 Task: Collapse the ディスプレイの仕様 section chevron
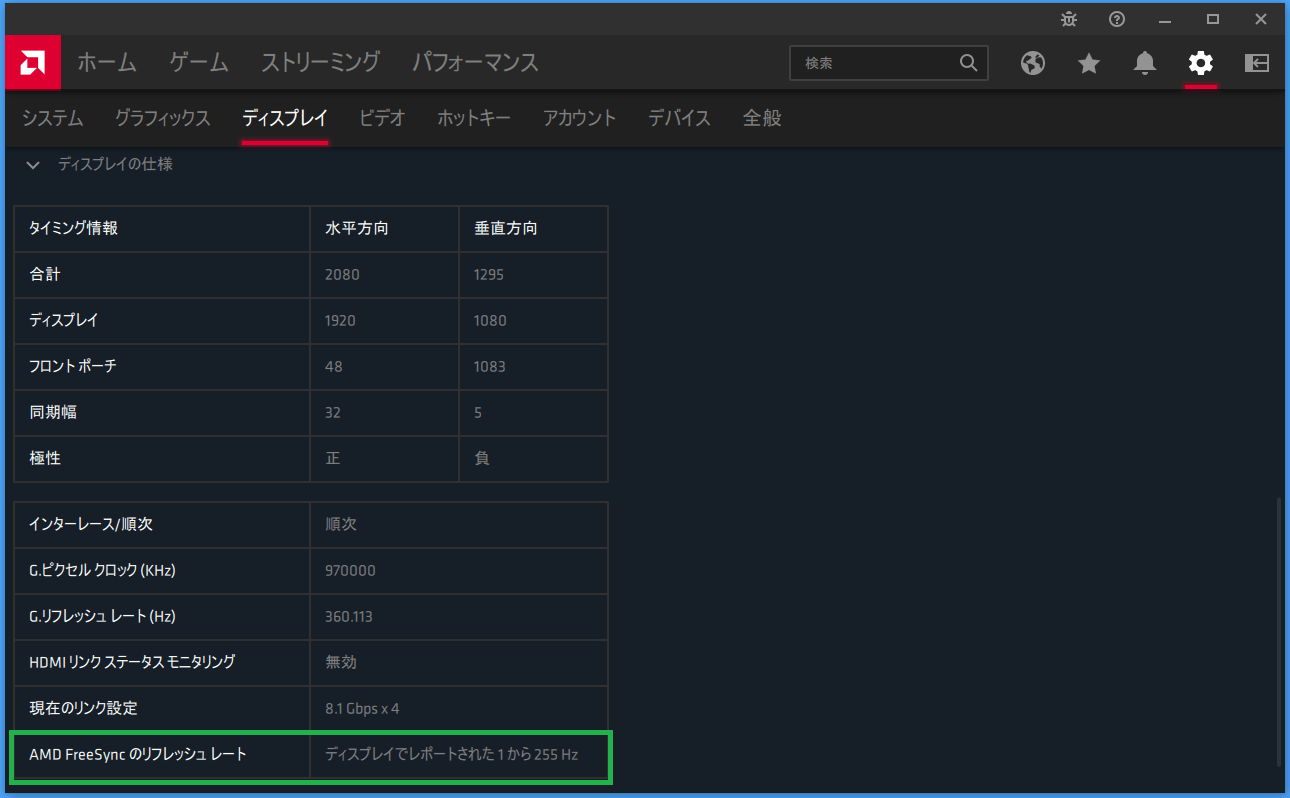(34, 165)
